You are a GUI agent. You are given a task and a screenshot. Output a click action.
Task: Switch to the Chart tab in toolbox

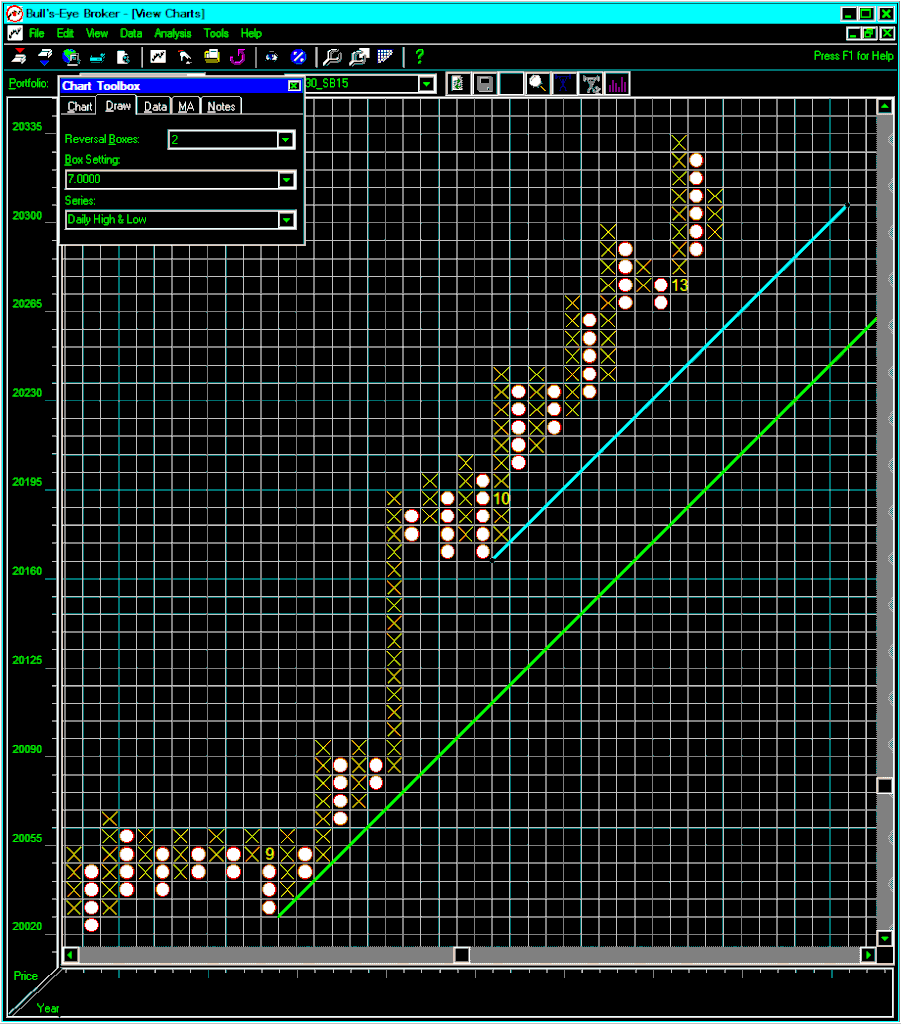click(x=80, y=106)
